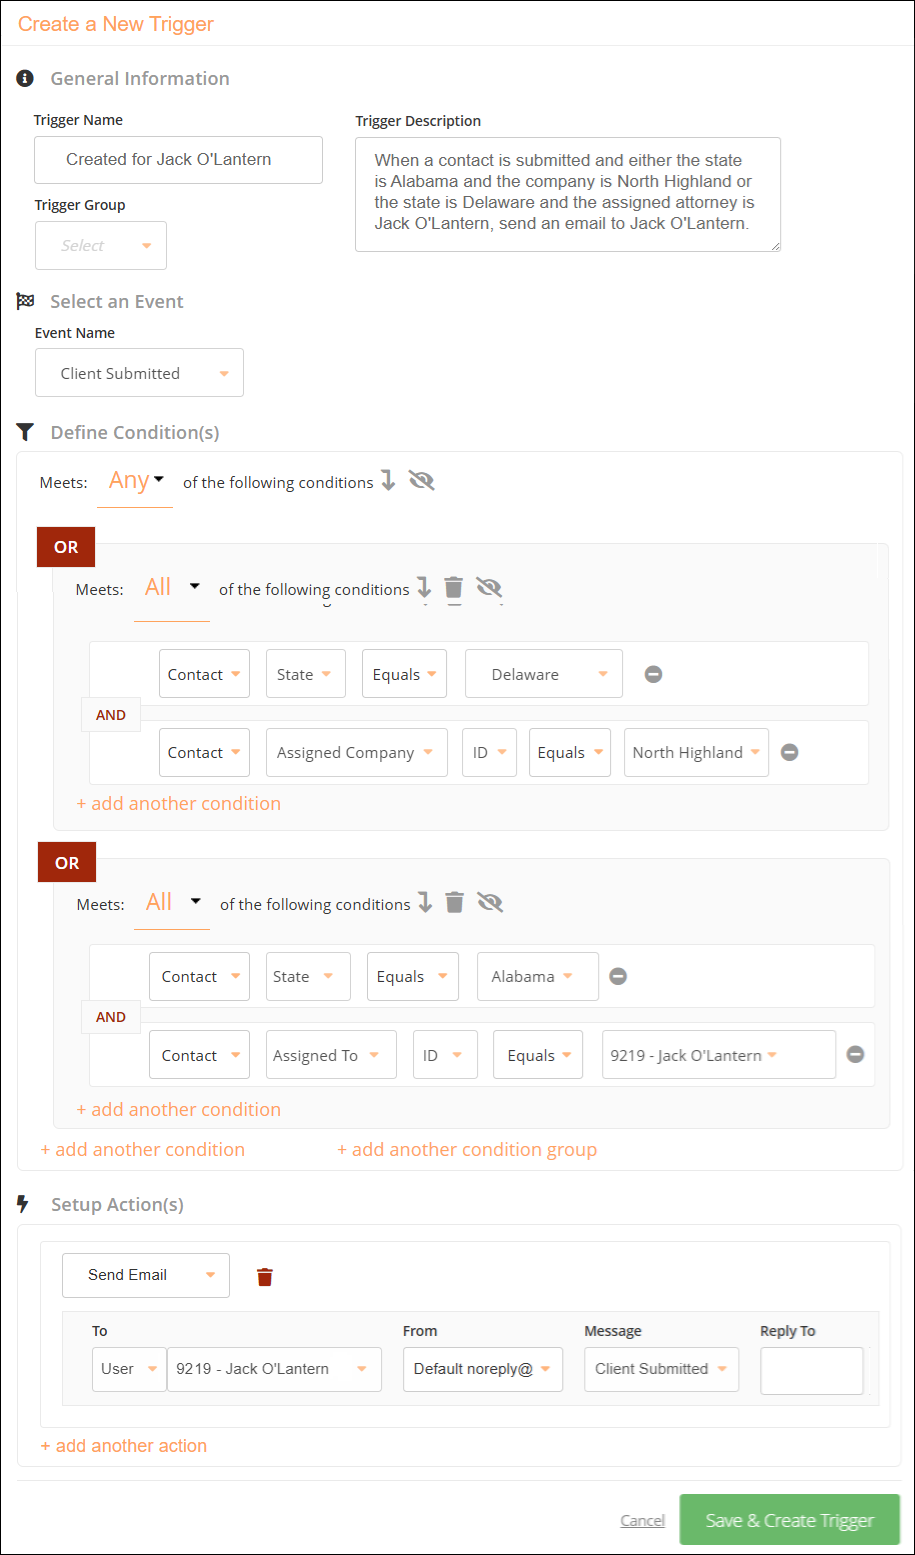Open the Trigger Group Select dropdown
The width and height of the screenshot is (915, 1555).
click(101, 246)
